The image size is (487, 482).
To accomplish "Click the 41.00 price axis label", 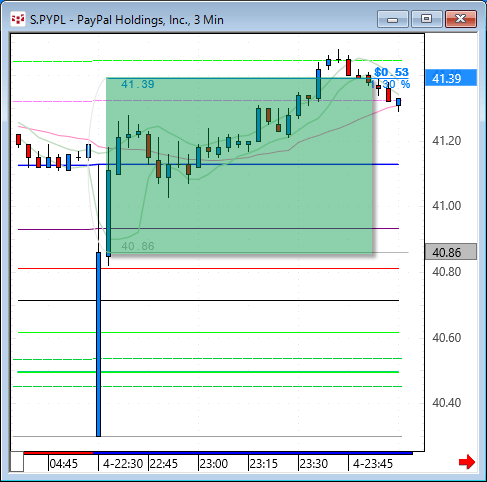I will 447,206.
